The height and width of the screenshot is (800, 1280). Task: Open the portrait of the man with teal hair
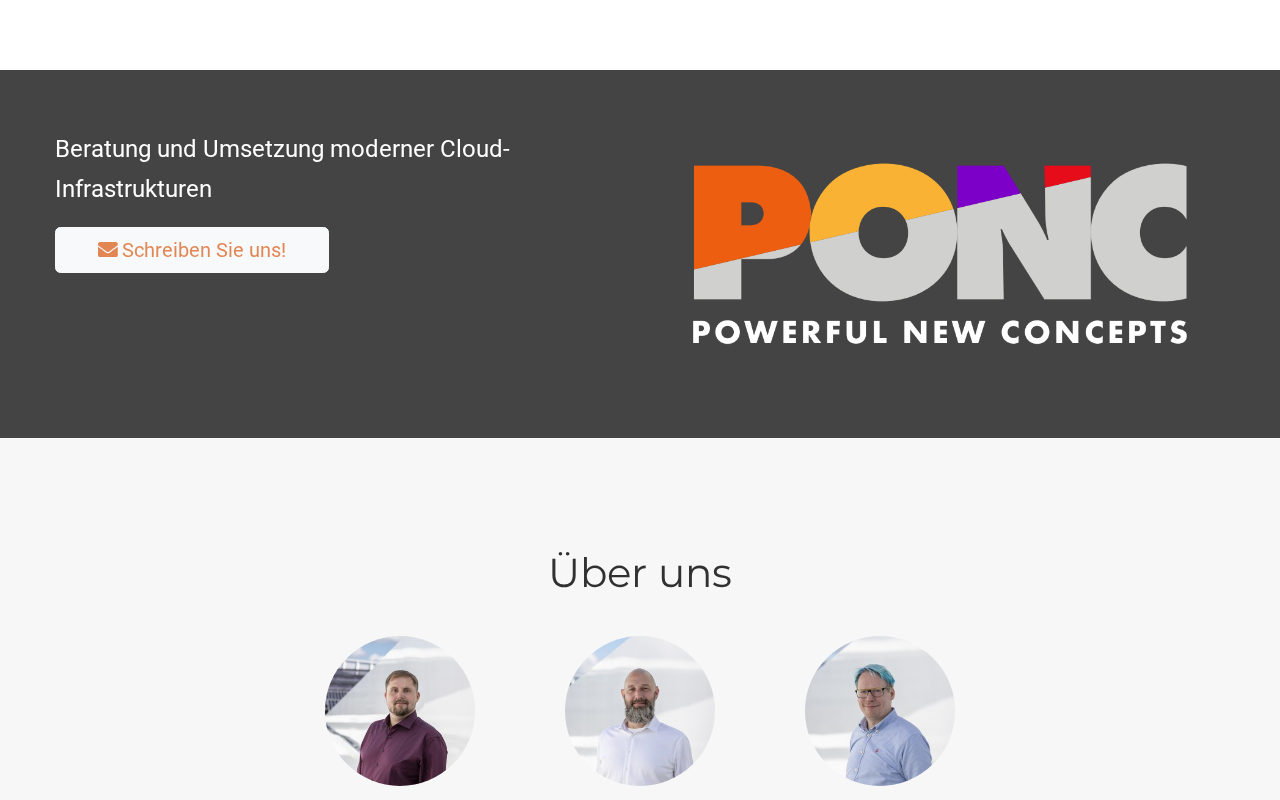pos(880,711)
